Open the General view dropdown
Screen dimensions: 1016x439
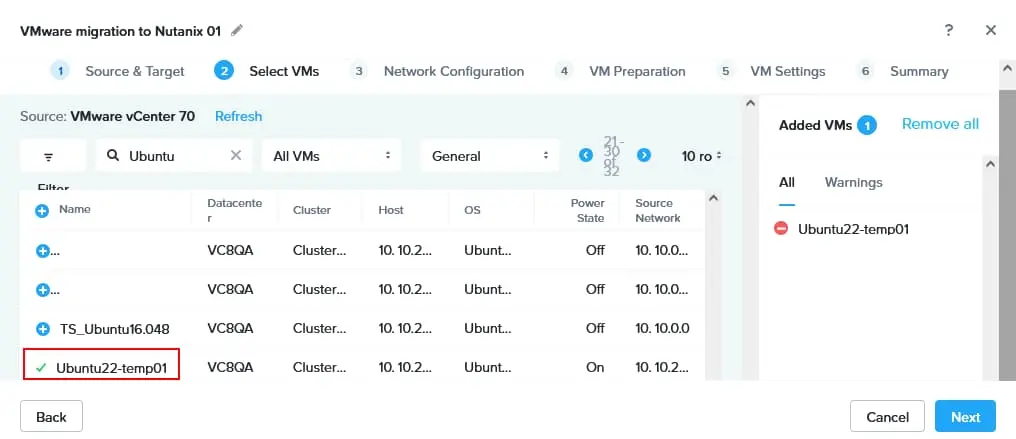click(490, 155)
